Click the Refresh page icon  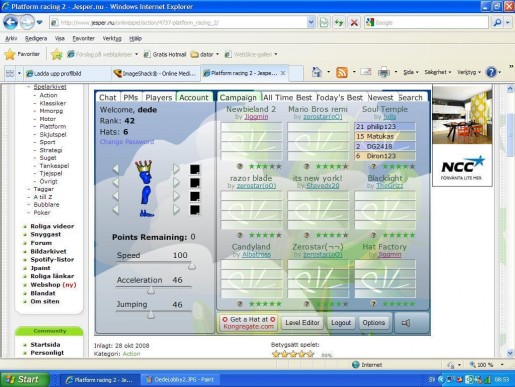click(339, 23)
